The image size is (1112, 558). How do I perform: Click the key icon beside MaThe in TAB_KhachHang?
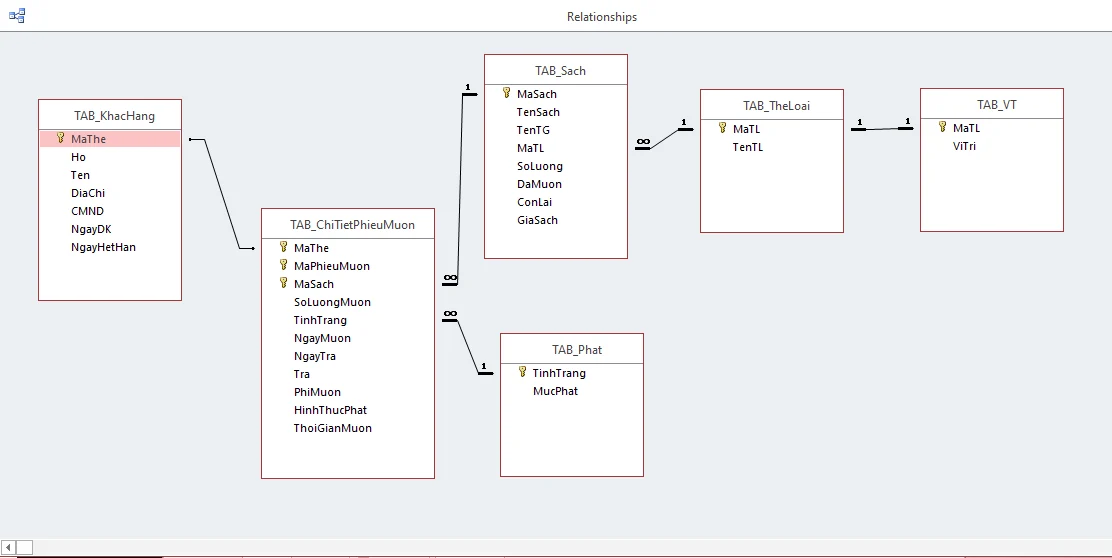coord(61,139)
